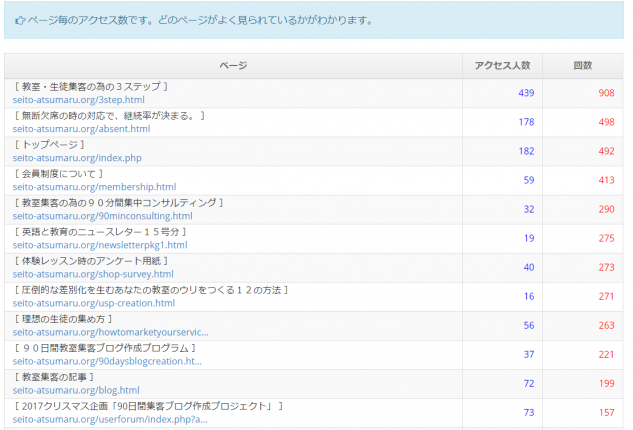633x430 pixels.
Task: Click the visitor count 37
Action: (529, 354)
